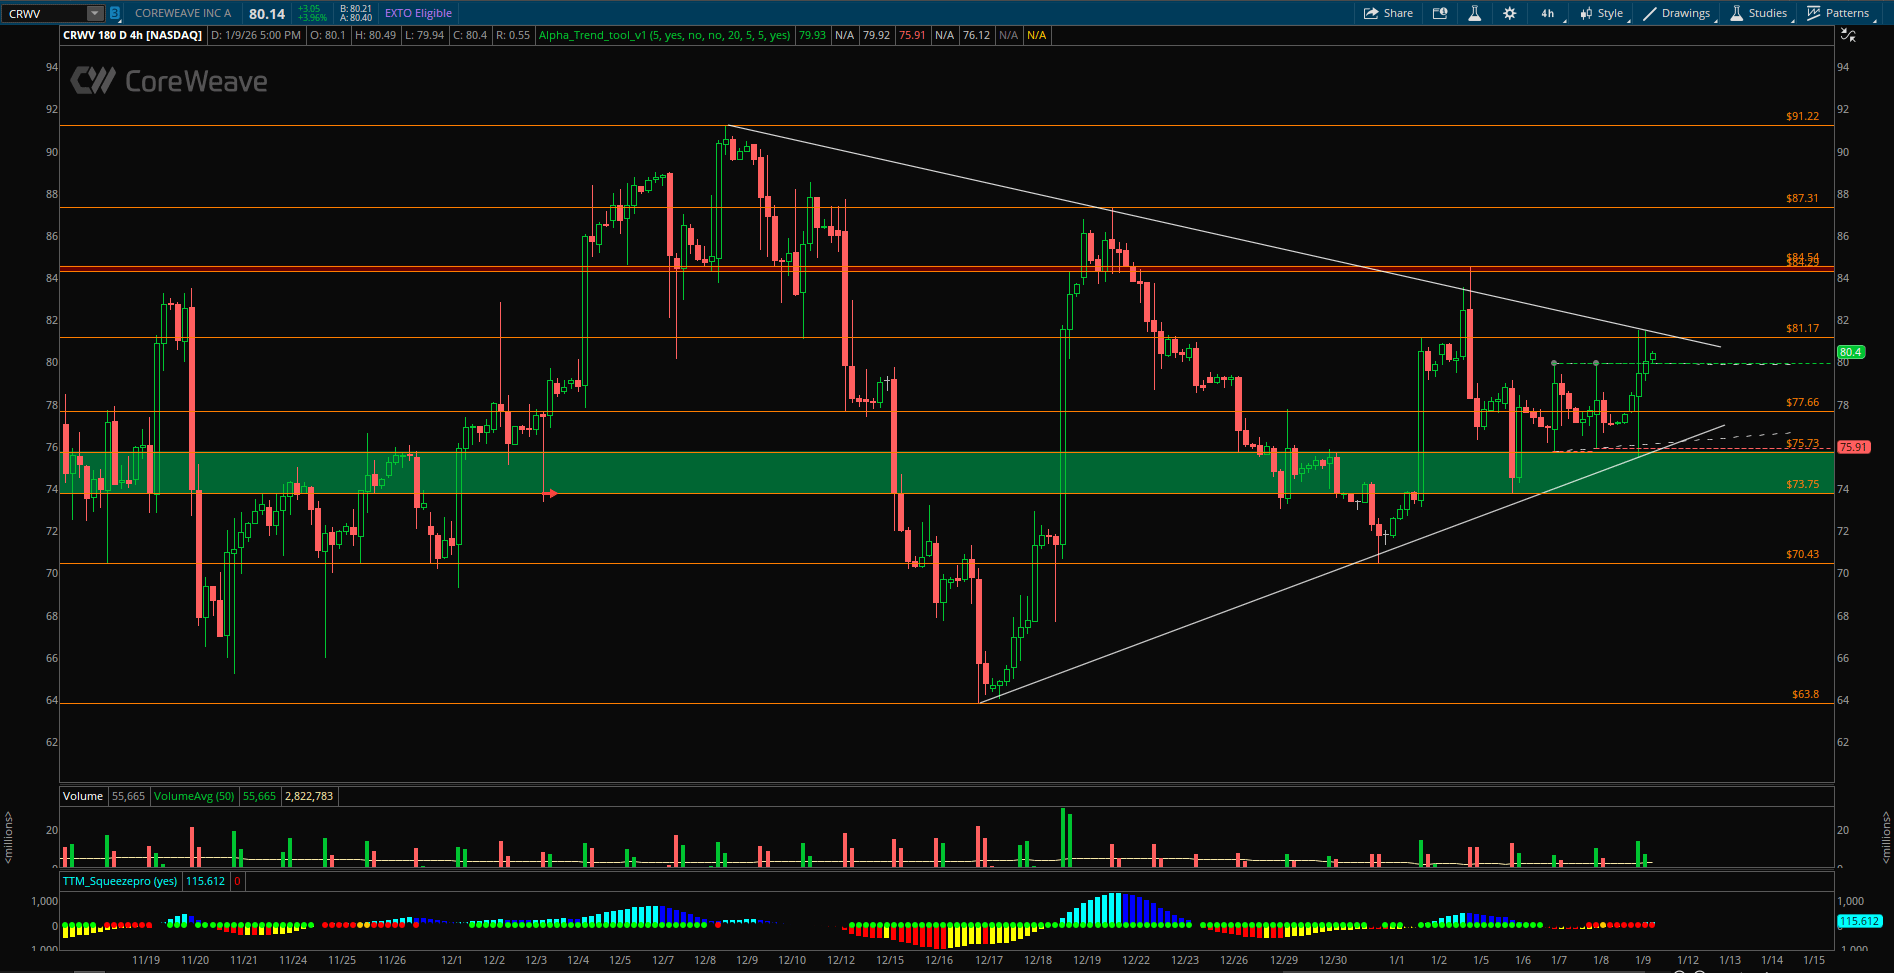Collapse the left <millions> volume axis toggle
The image size is (1894, 973).
[8, 838]
